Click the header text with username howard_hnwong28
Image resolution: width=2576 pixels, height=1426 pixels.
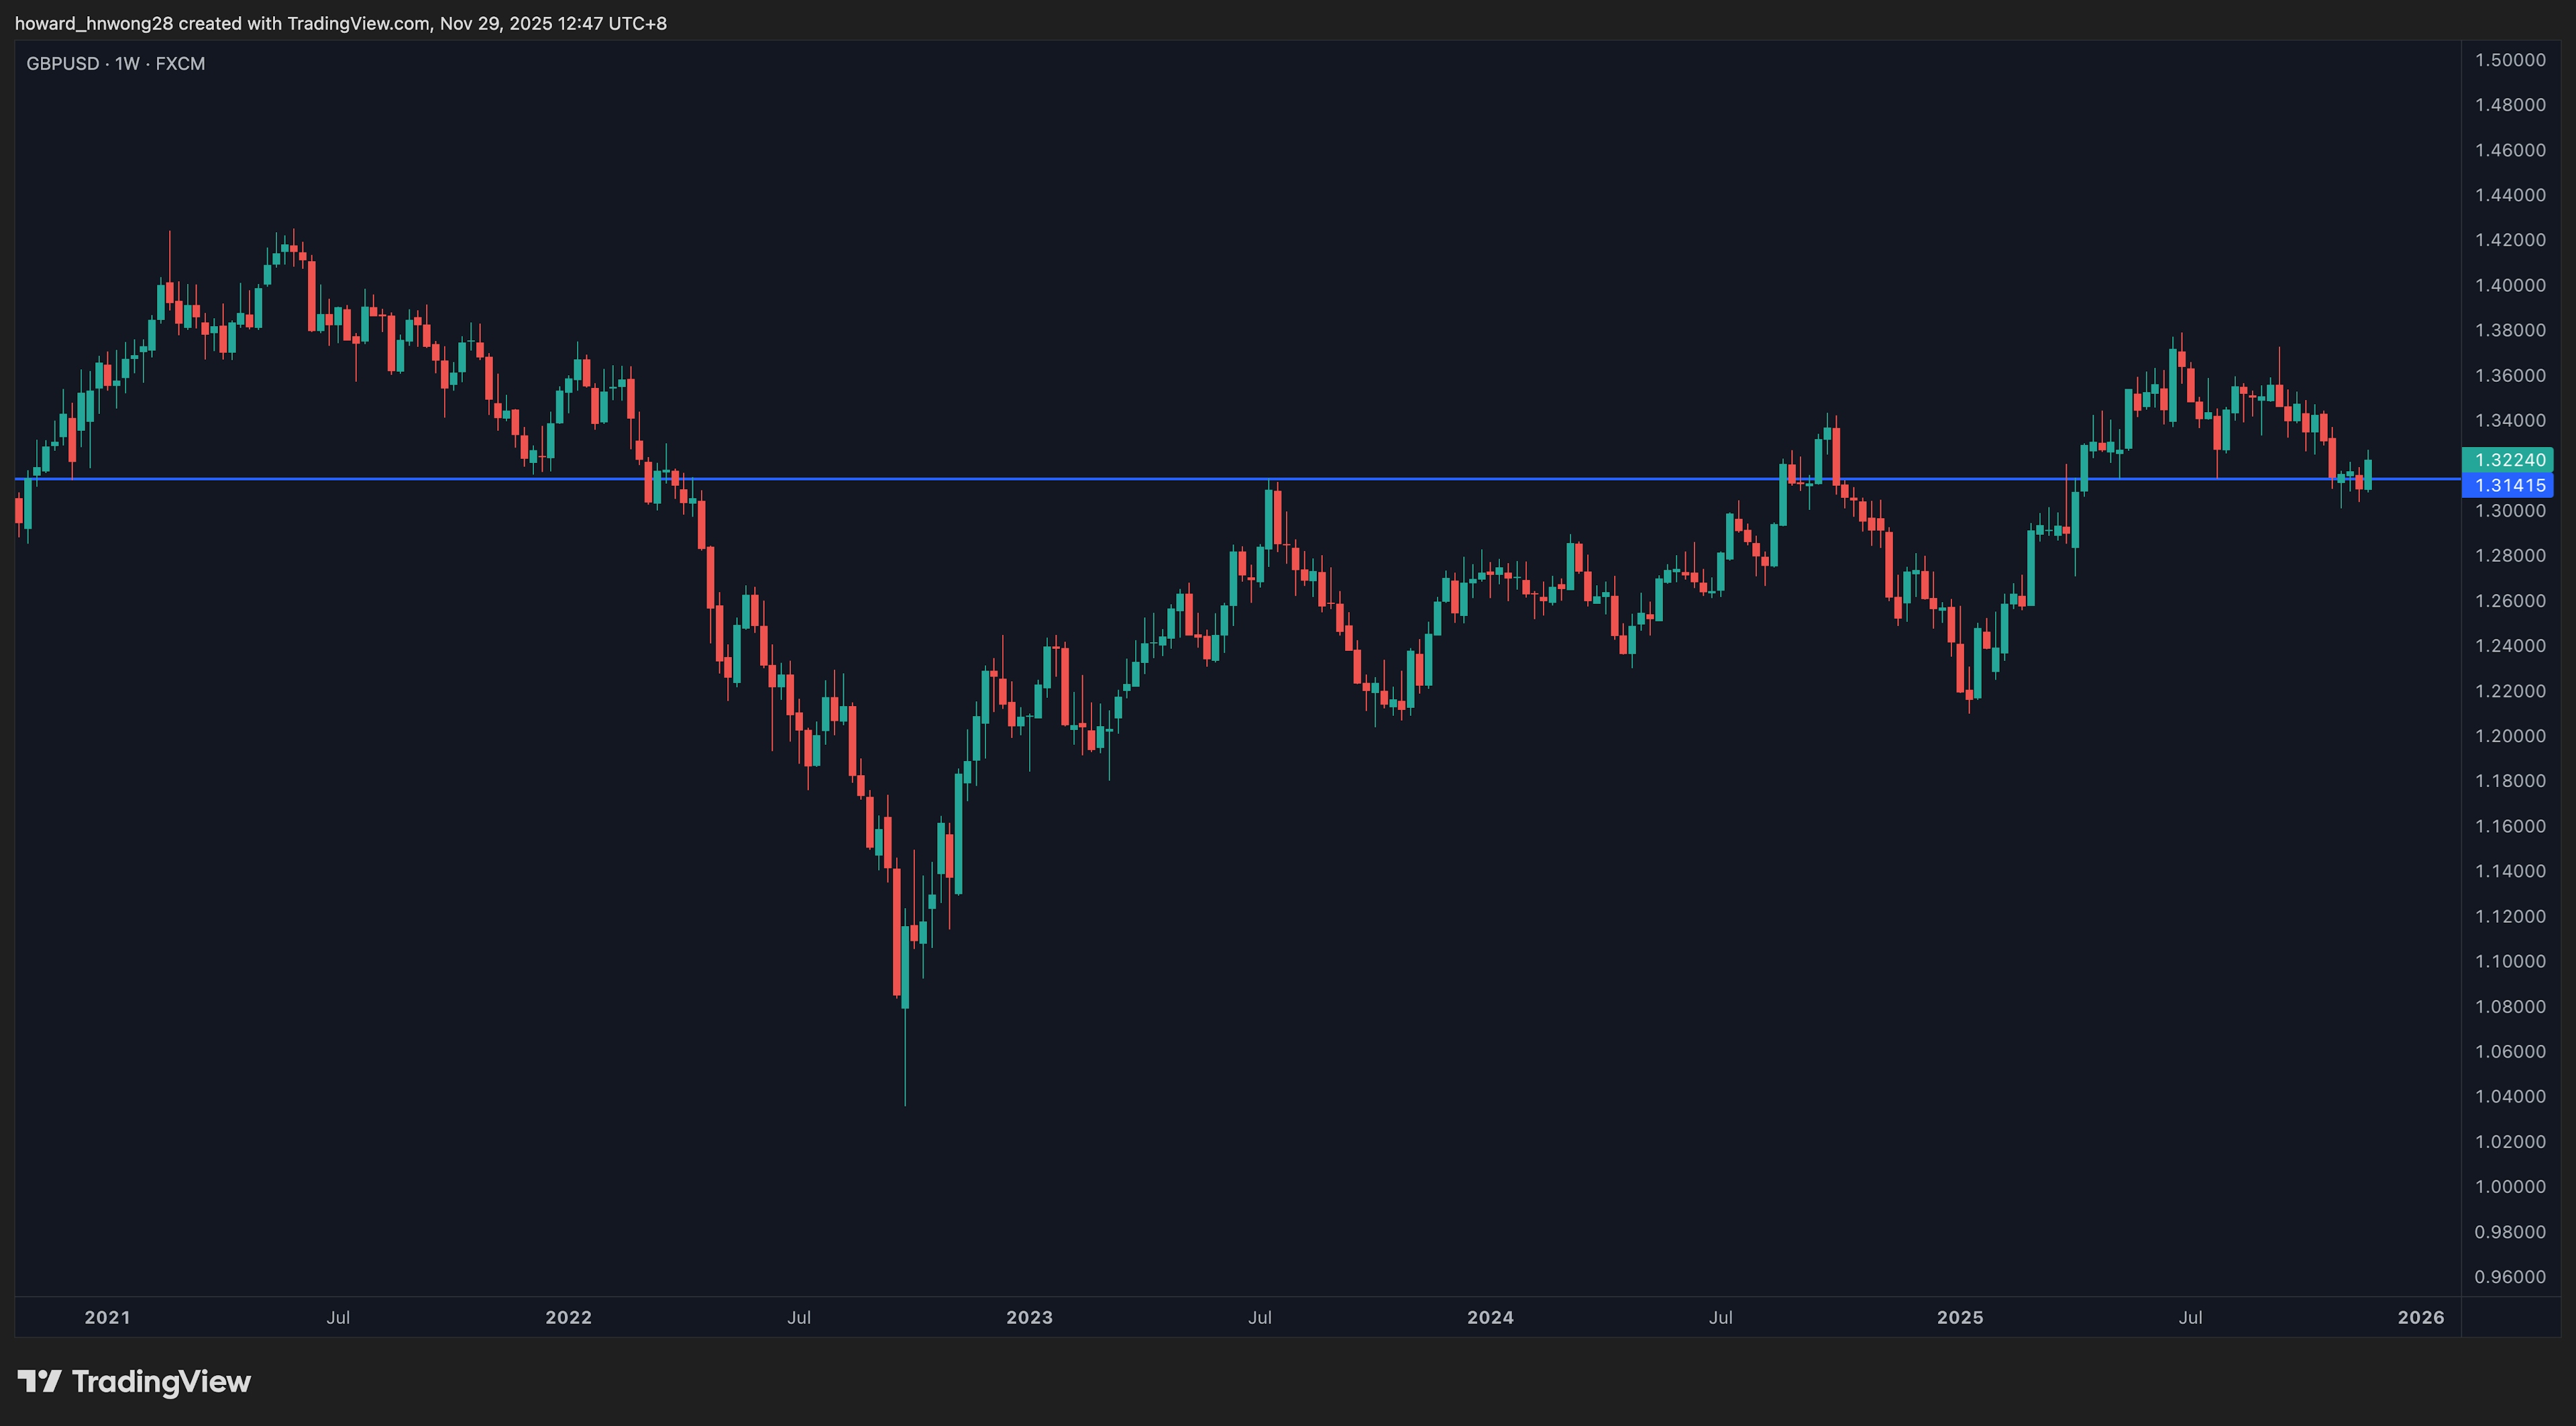tap(340, 23)
